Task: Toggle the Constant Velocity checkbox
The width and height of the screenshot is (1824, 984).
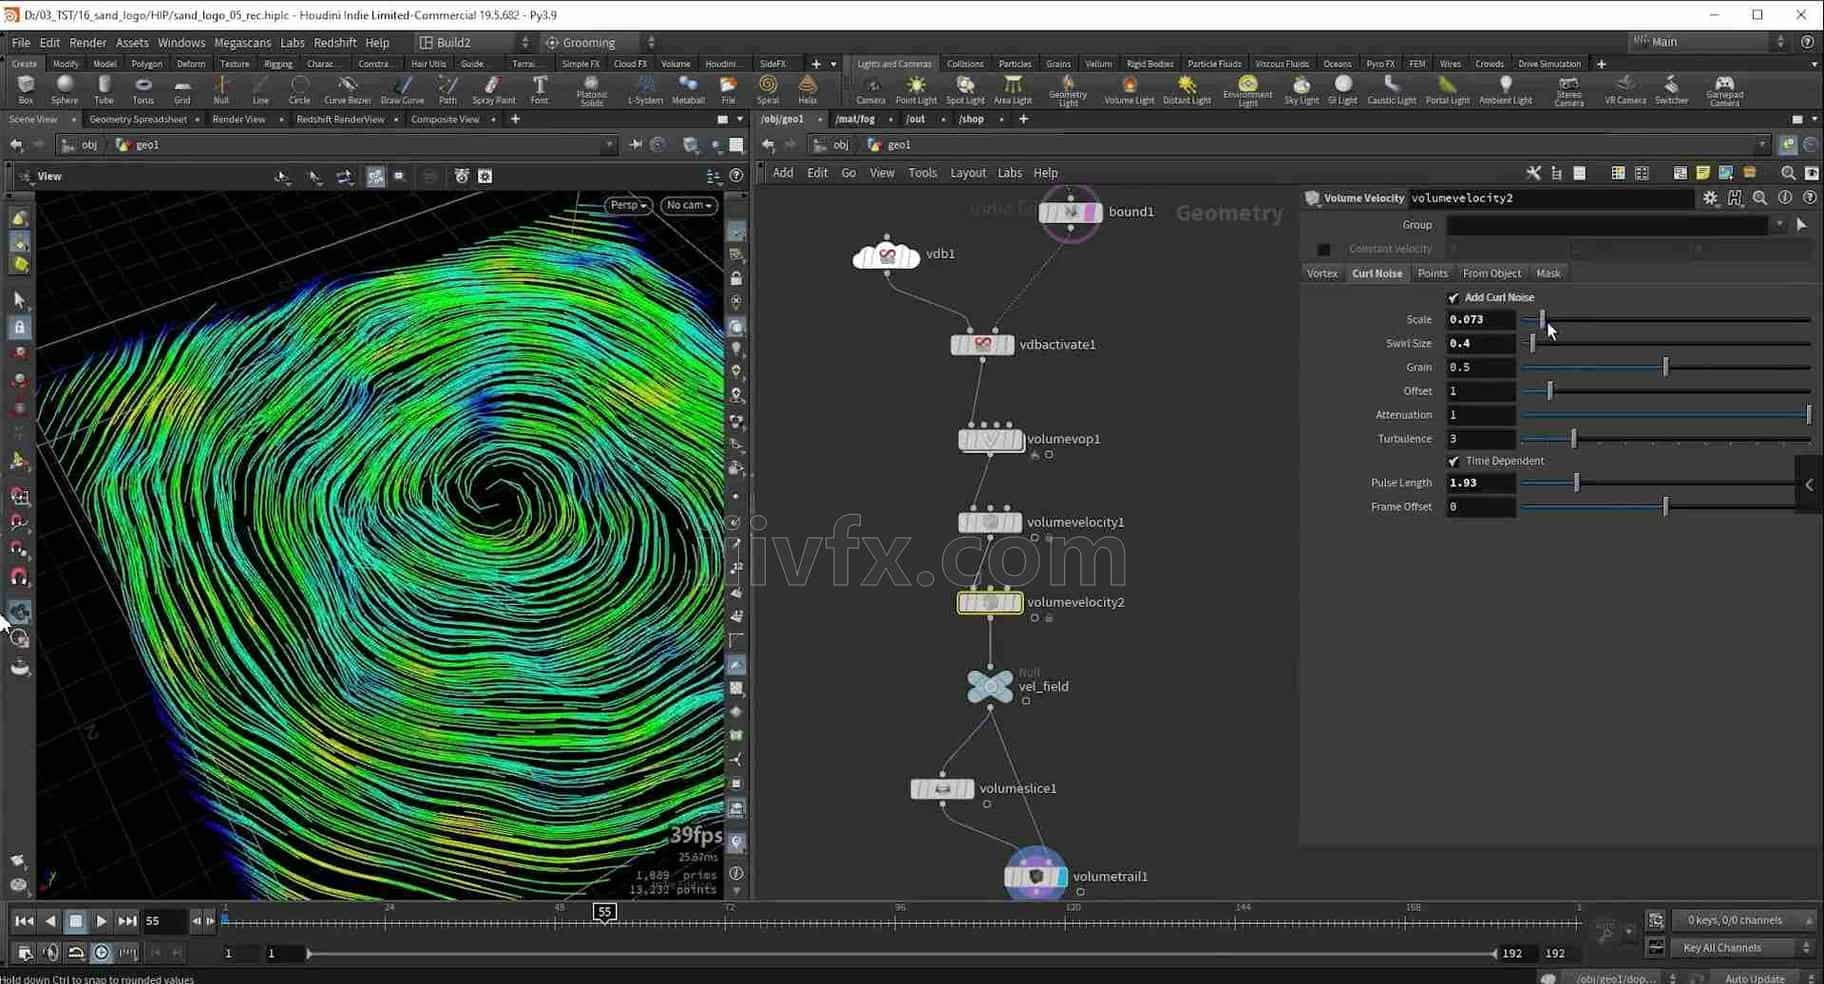Action: 1324,249
